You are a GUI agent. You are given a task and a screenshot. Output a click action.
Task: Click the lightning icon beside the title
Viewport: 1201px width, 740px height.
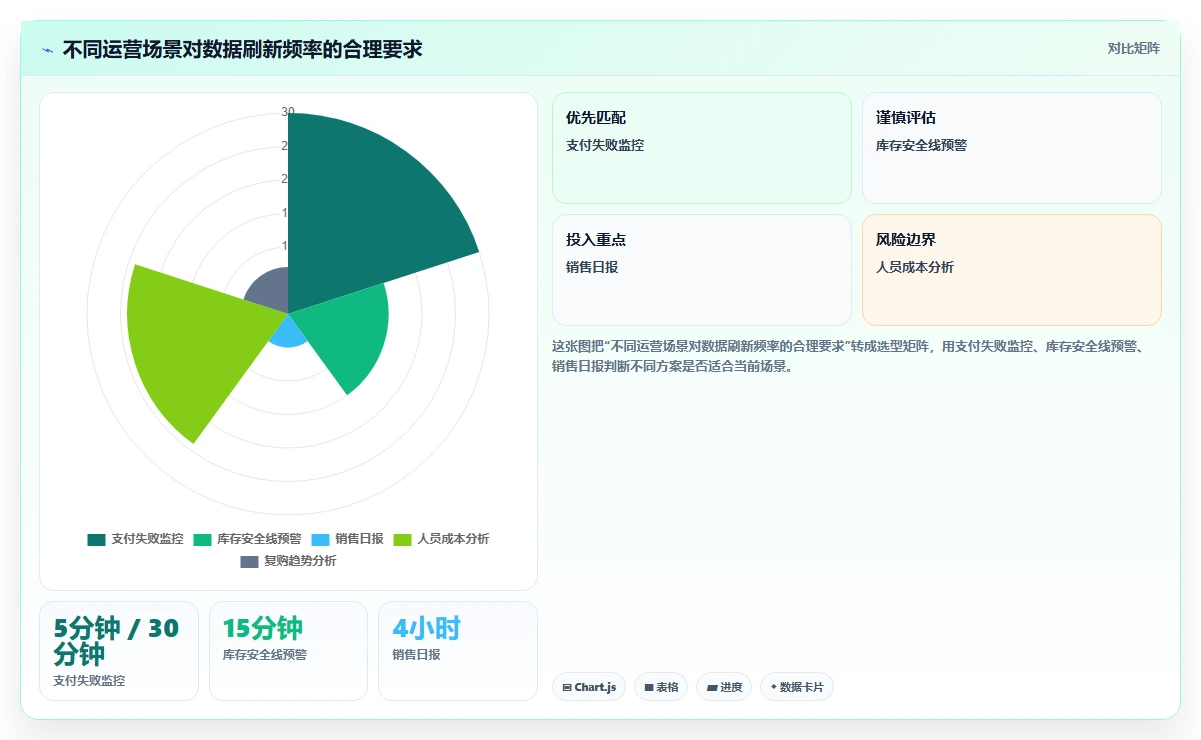[x=47, y=50]
